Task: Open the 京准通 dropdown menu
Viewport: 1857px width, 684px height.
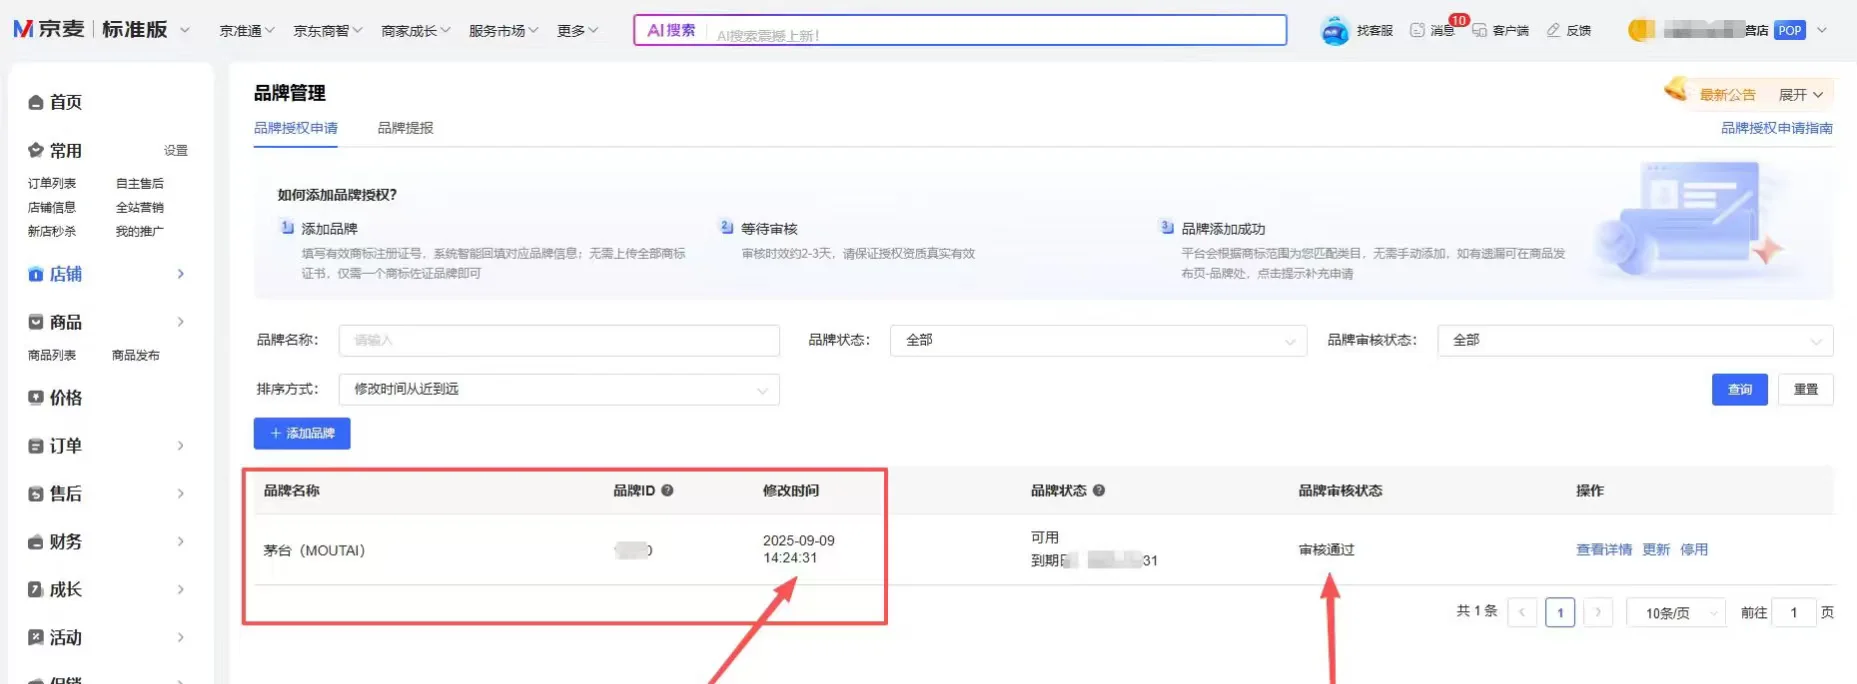Action: click(247, 31)
